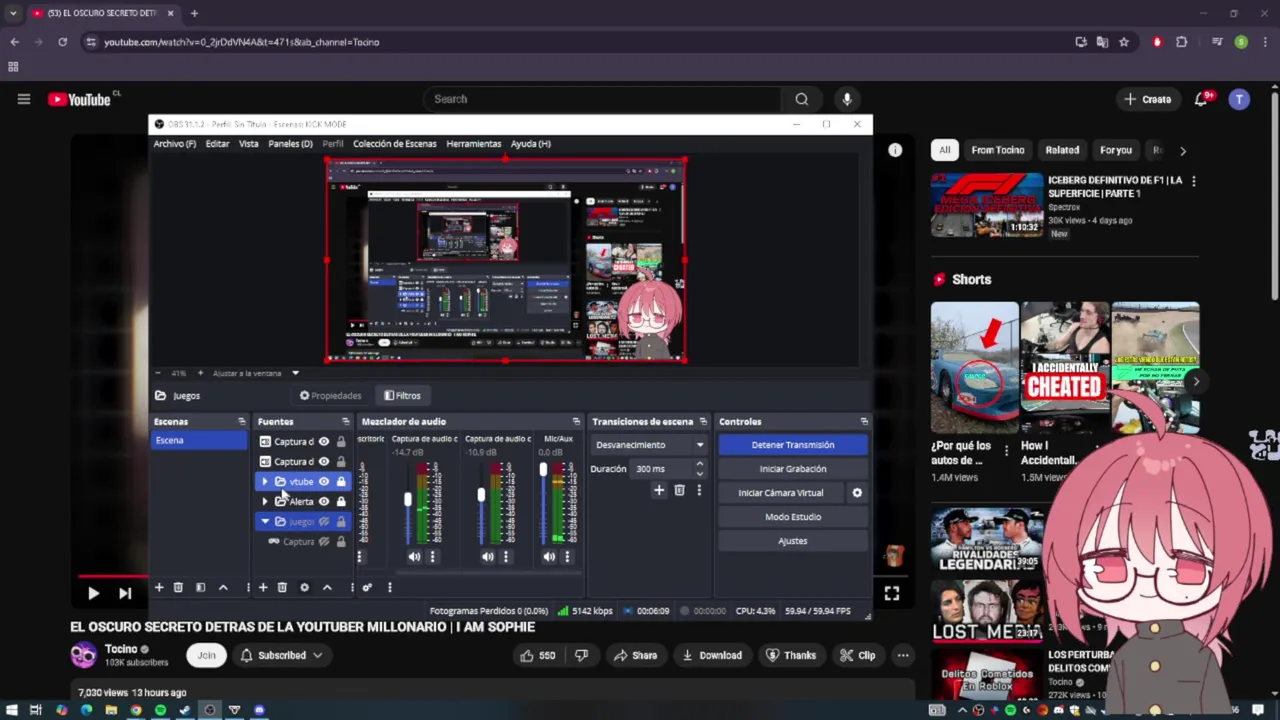Toggle the lock on Alerta source

click(341, 502)
